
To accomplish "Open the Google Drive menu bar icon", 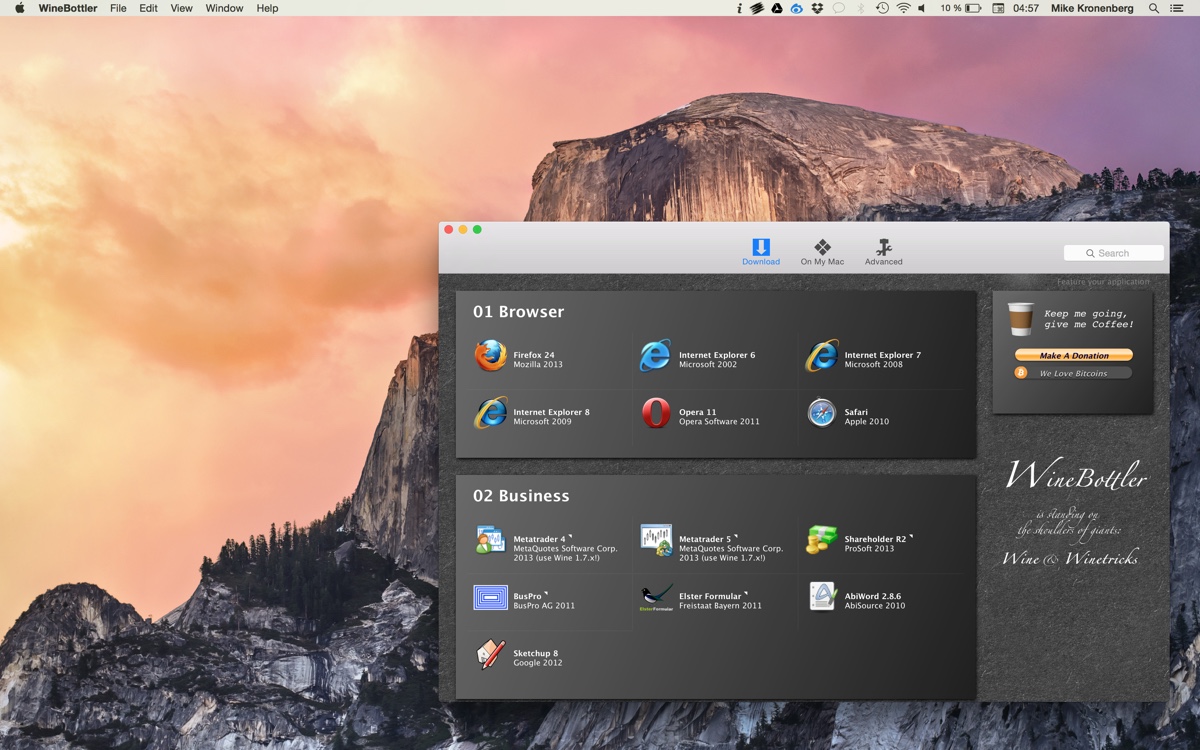I will point(777,8).
